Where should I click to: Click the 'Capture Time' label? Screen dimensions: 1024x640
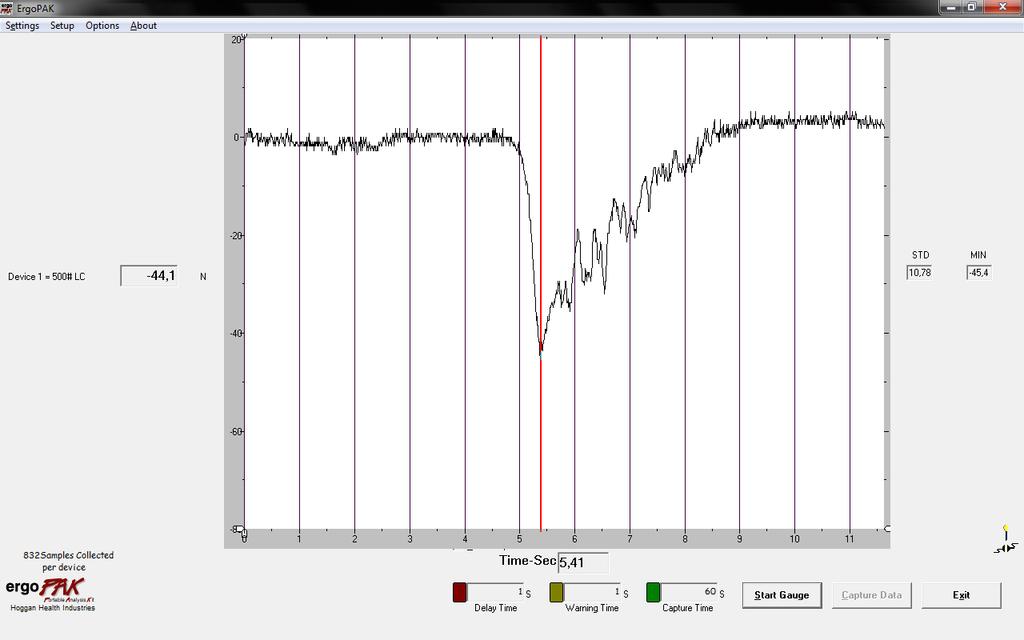point(688,608)
